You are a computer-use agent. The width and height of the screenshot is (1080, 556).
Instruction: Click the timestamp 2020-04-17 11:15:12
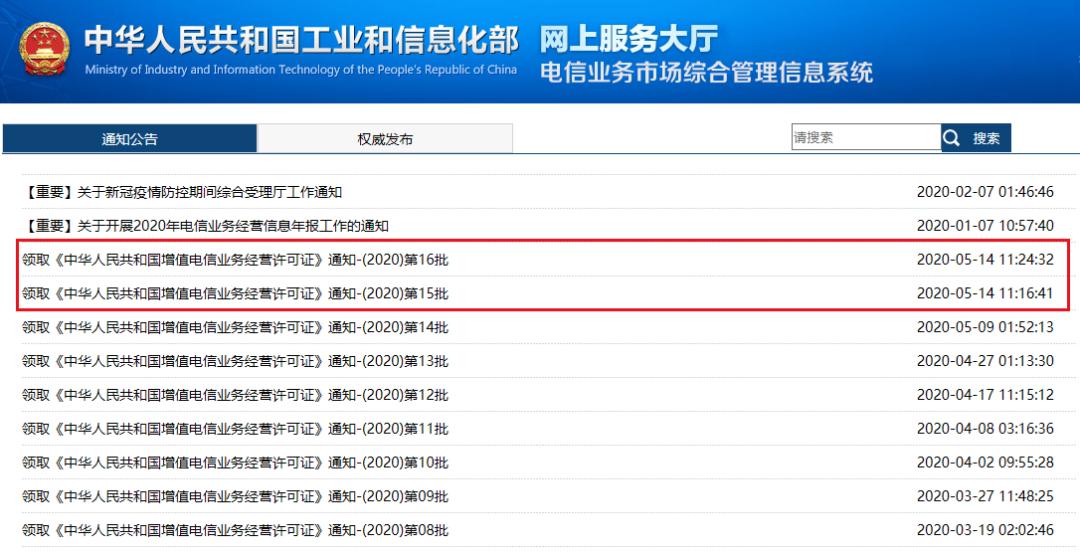point(985,394)
